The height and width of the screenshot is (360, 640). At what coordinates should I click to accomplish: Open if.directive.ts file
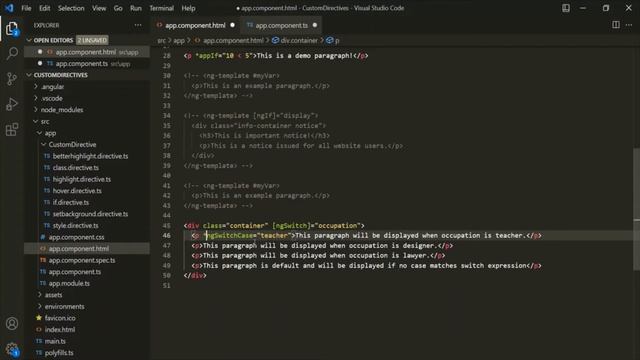pos(71,202)
